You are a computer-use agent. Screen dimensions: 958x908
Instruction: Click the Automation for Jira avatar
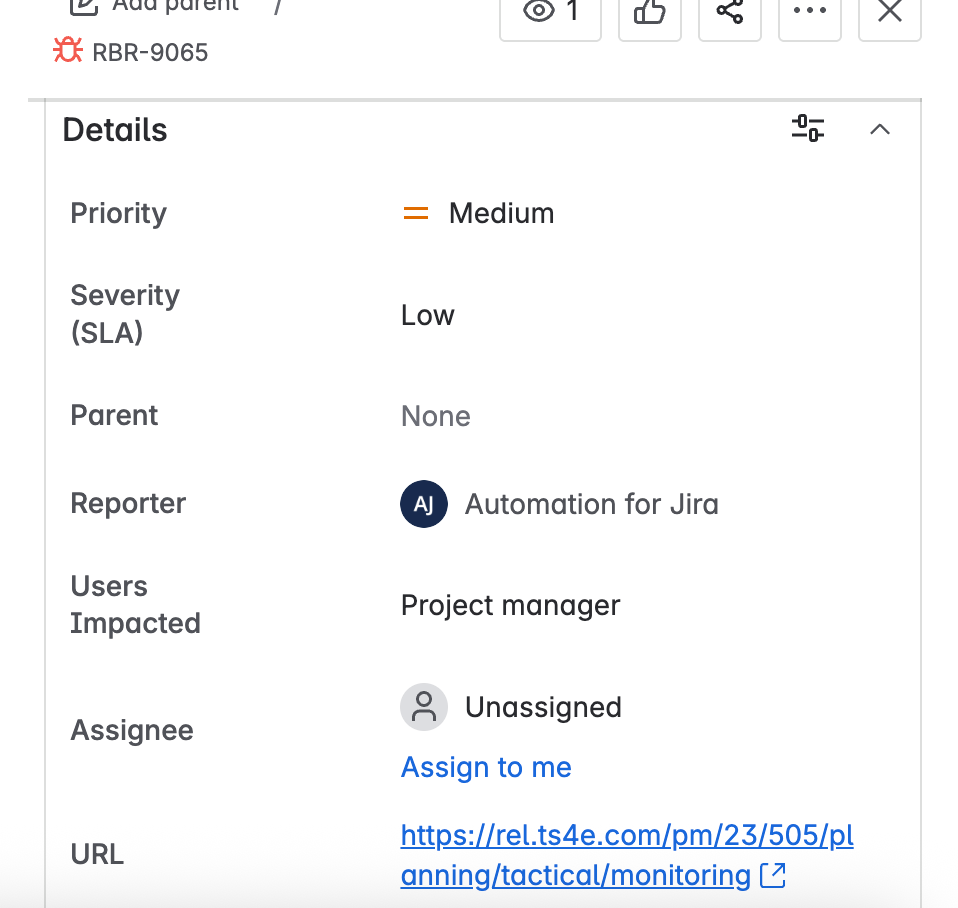point(423,504)
